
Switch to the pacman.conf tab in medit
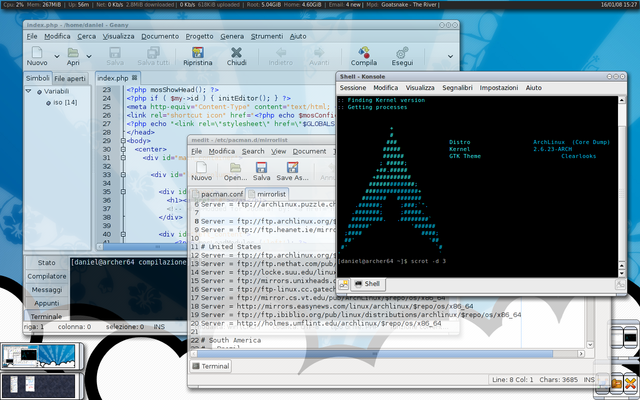218,194
